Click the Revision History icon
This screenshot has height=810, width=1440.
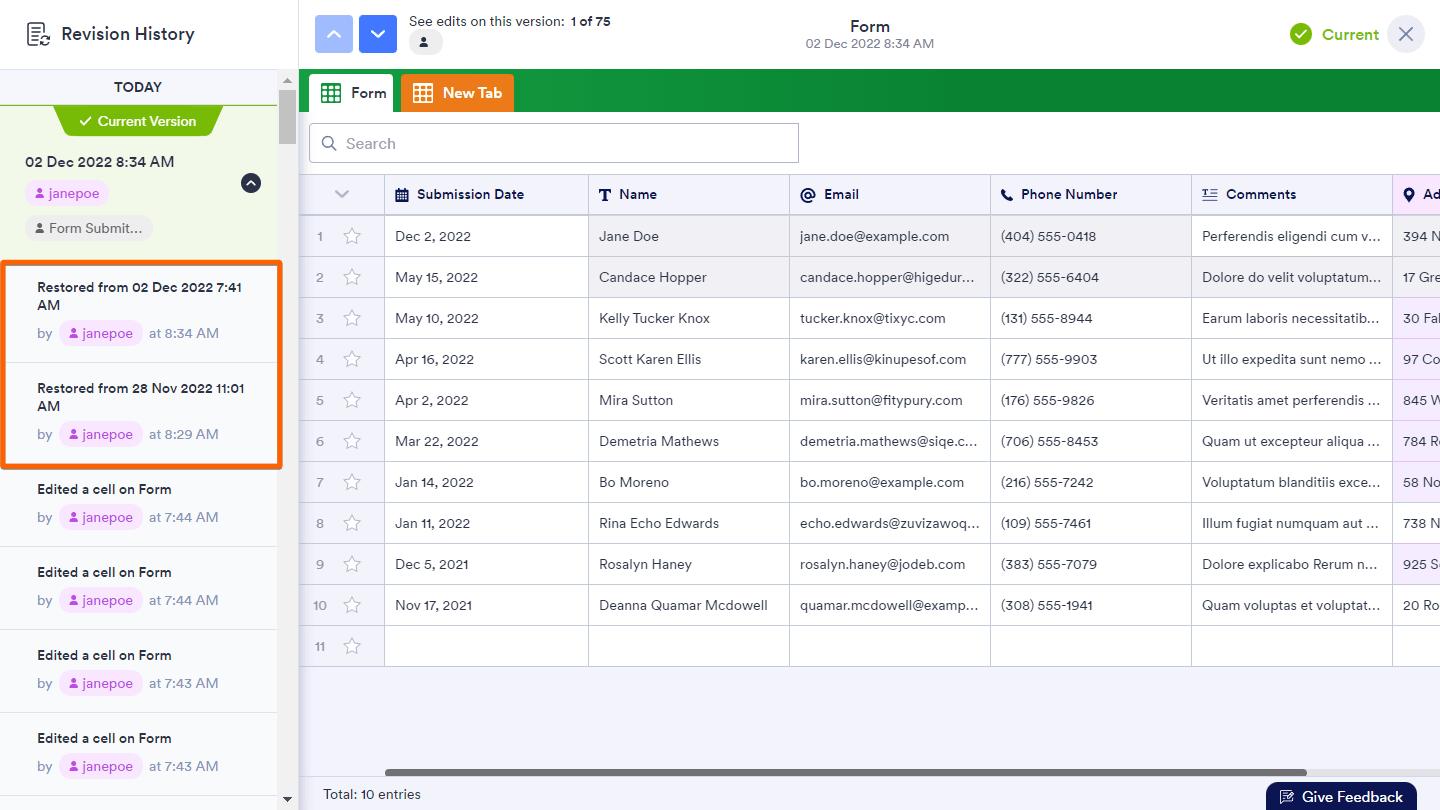tap(38, 34)
